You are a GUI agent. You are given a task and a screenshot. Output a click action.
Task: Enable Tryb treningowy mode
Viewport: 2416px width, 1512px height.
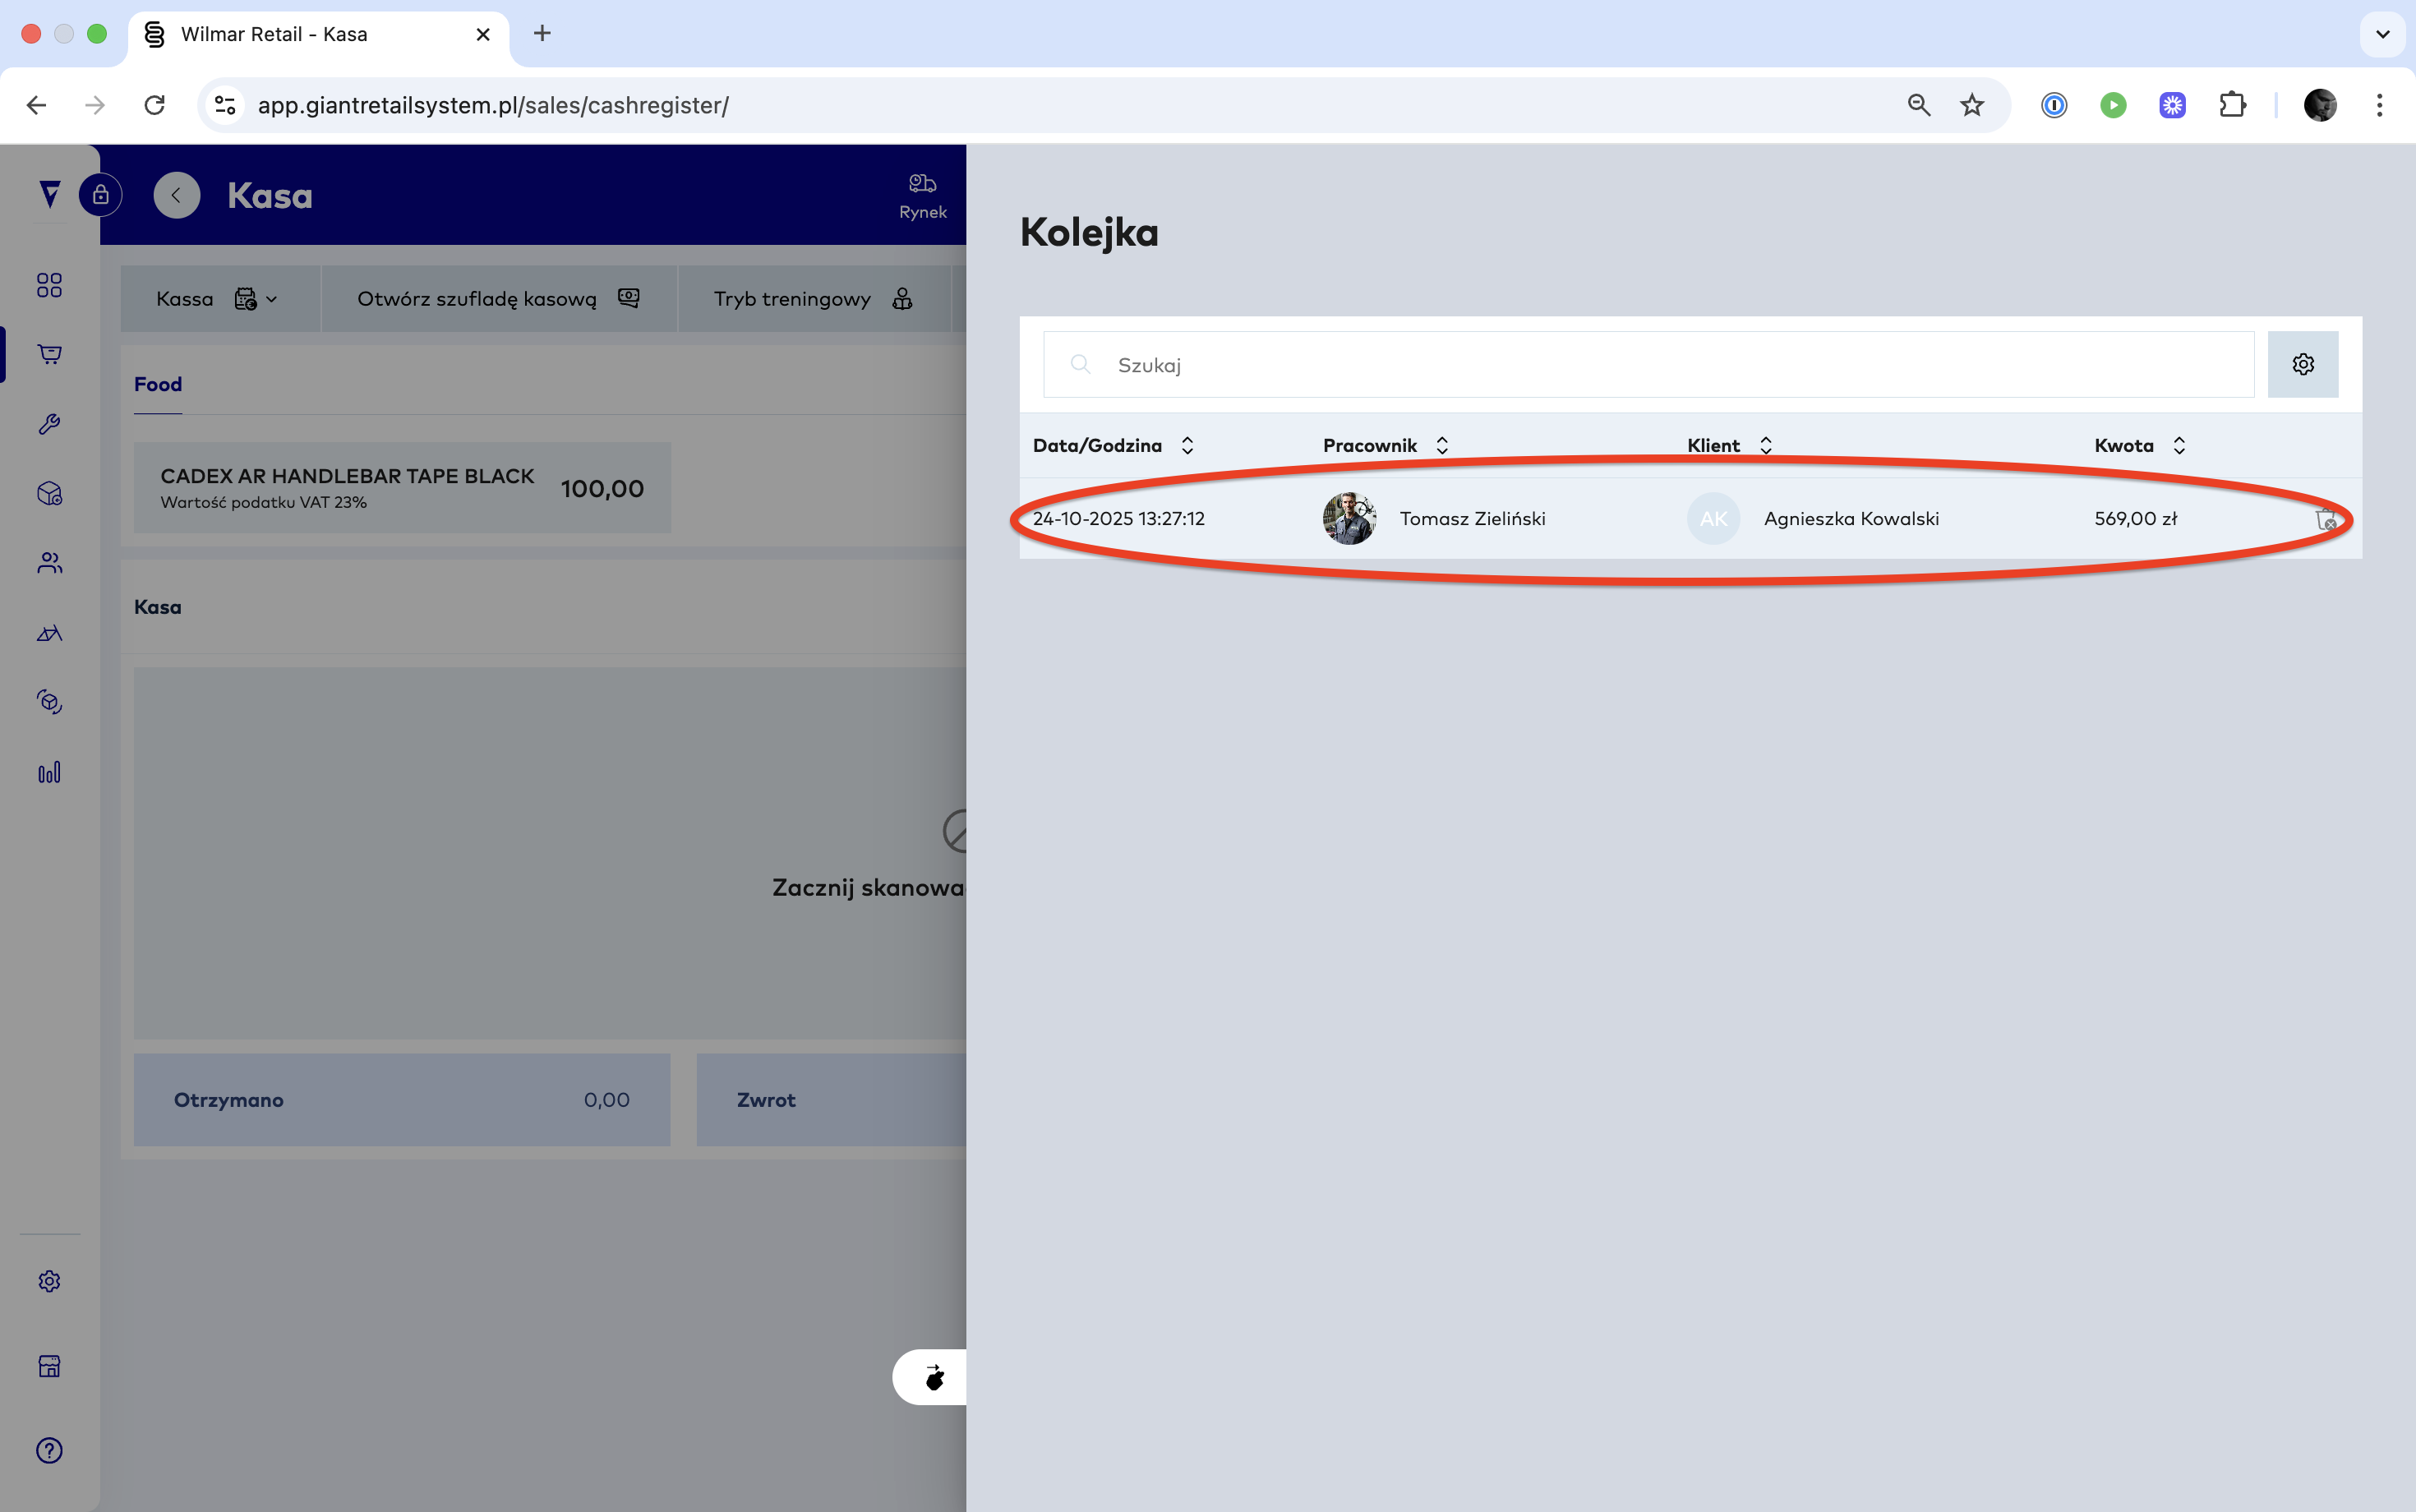pyautogui.click(x=812, y=299)
